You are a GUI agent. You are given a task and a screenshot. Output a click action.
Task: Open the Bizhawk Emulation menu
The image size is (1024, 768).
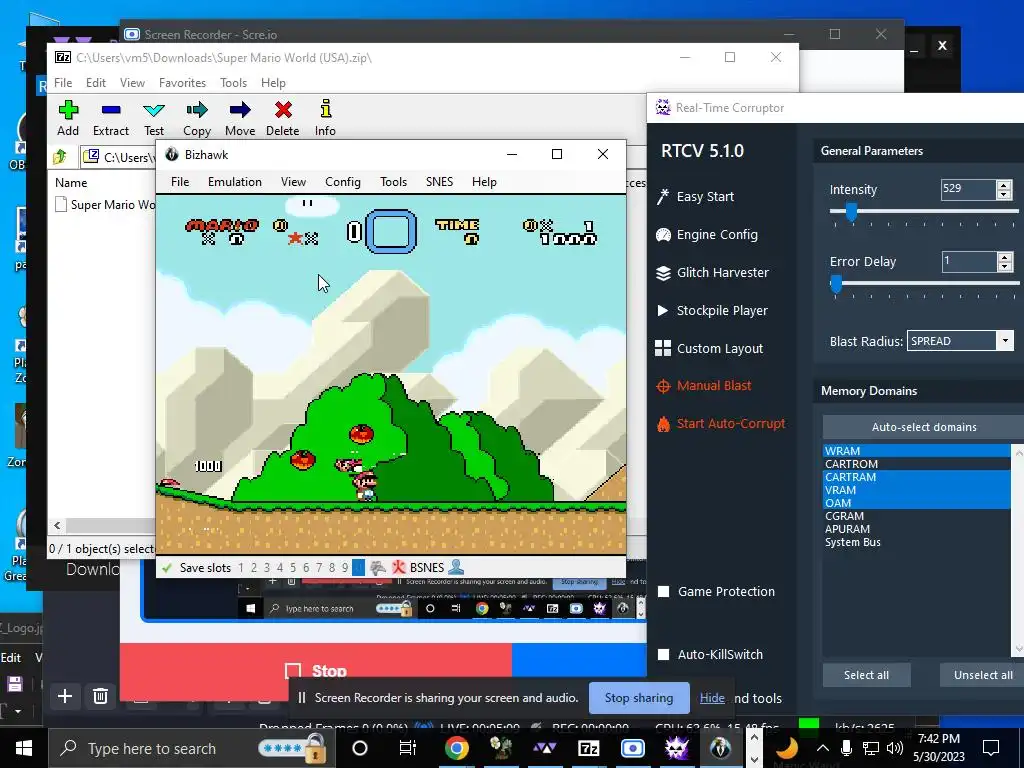pyautogui.click(x=234, y=182)
